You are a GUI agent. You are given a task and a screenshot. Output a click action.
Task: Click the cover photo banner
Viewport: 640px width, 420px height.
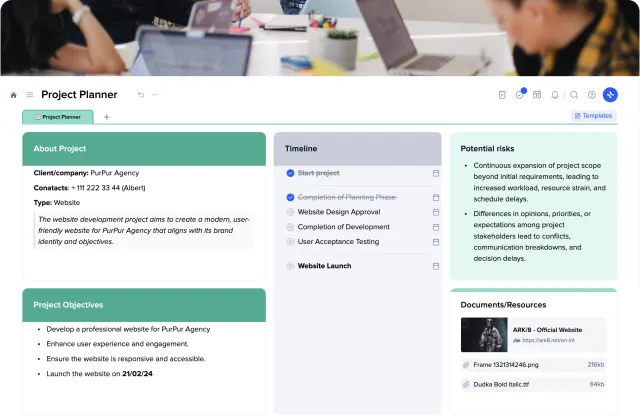pos(320,38)
